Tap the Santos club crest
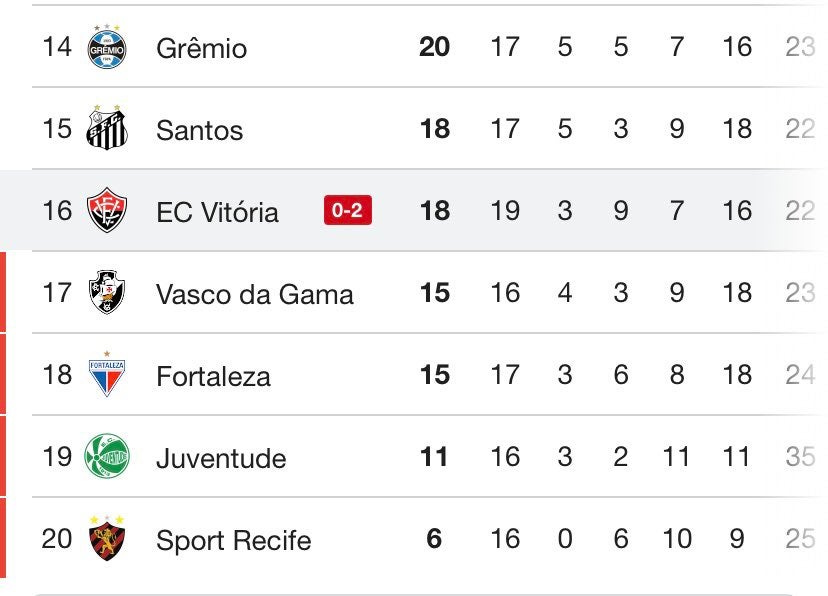 click(x=107, y=128)
